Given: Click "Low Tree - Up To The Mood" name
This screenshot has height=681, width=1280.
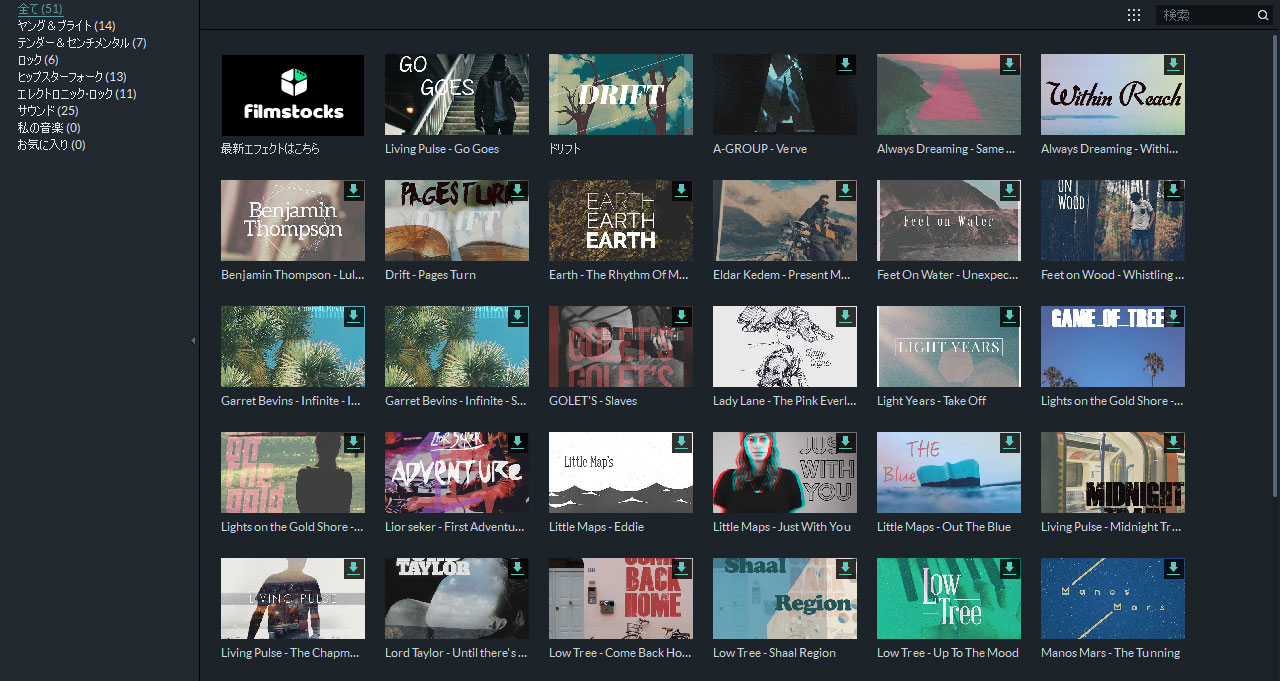Looking at the screenshot, I should pos(948,653).
